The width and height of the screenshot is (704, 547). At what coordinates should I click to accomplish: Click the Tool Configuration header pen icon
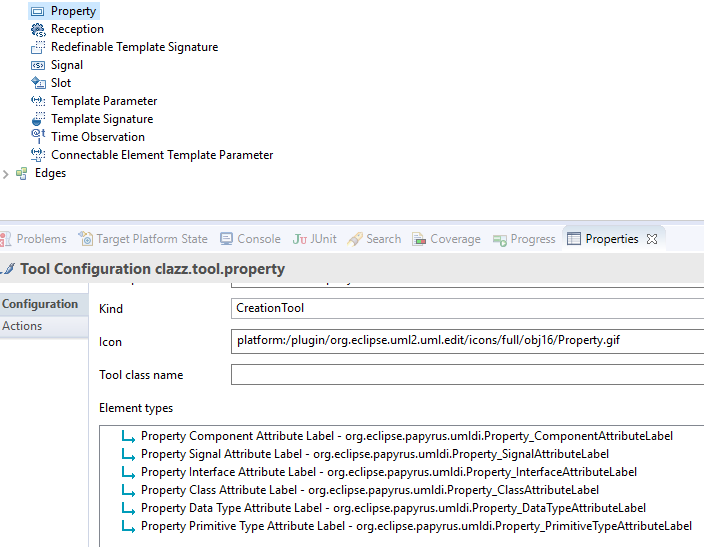8,269
